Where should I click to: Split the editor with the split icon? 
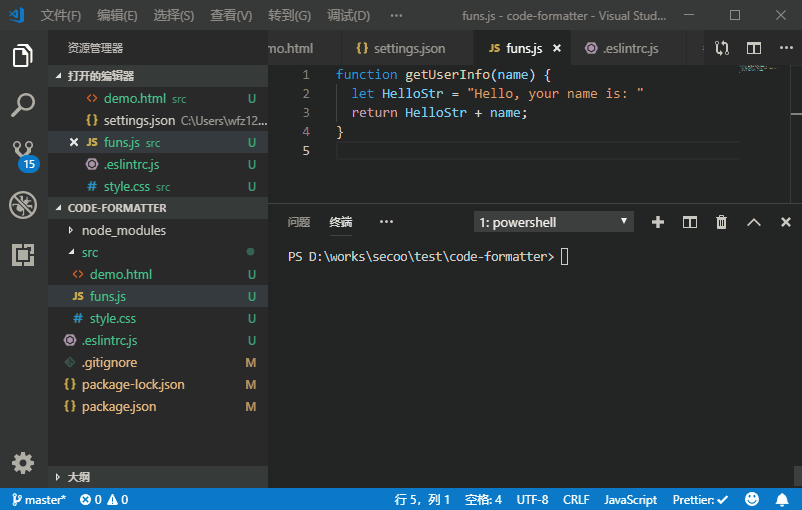tap(753, 48)
